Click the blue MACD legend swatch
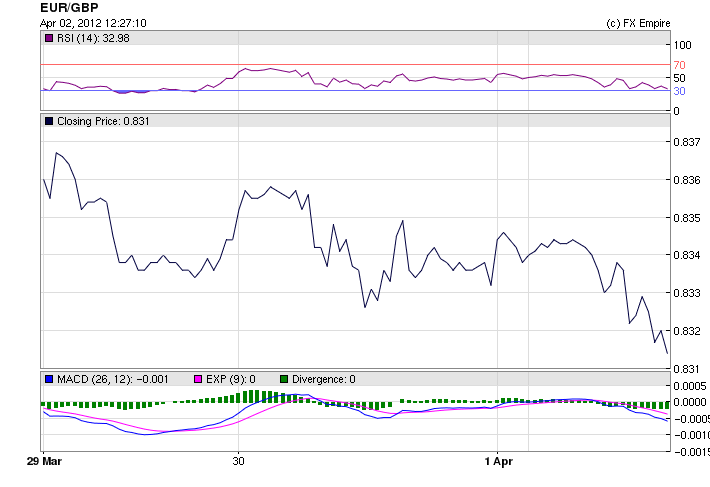The height and width of the screenshot is (487, 710). [49, 379]
